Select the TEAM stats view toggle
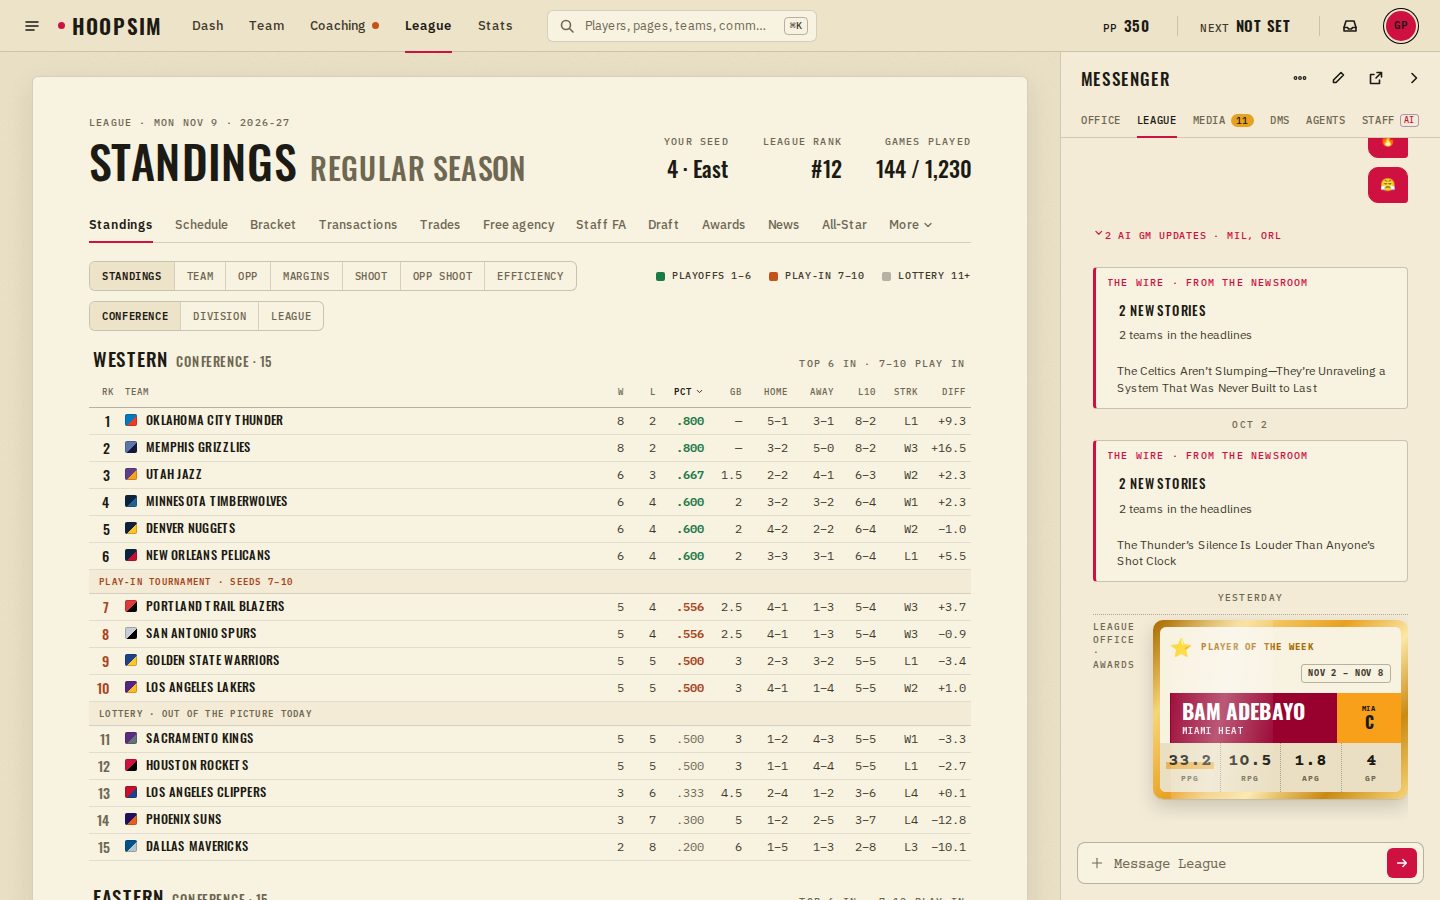 click(200, 276)
